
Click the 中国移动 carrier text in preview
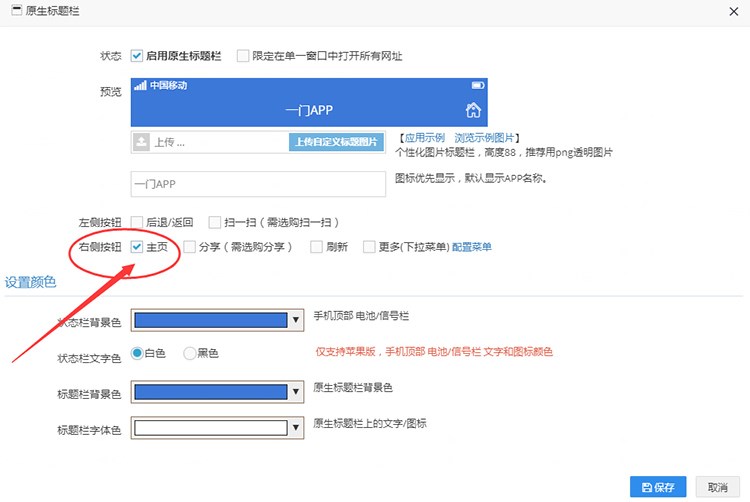click(x=168, y=86)
